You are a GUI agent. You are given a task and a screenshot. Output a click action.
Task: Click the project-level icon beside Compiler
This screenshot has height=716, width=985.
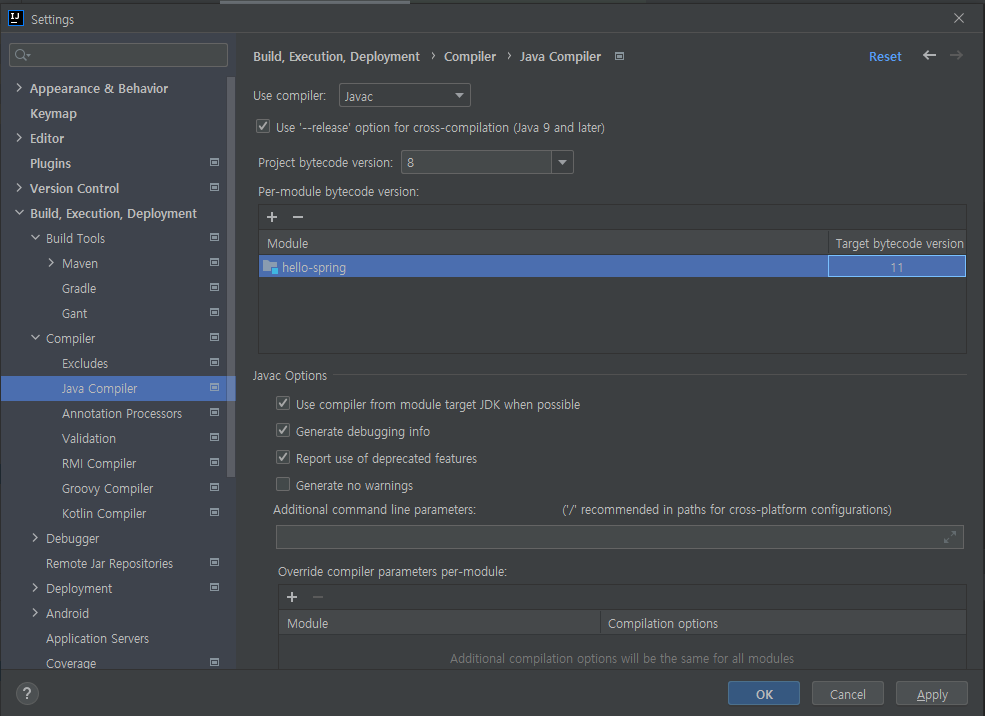click(214, 337)
